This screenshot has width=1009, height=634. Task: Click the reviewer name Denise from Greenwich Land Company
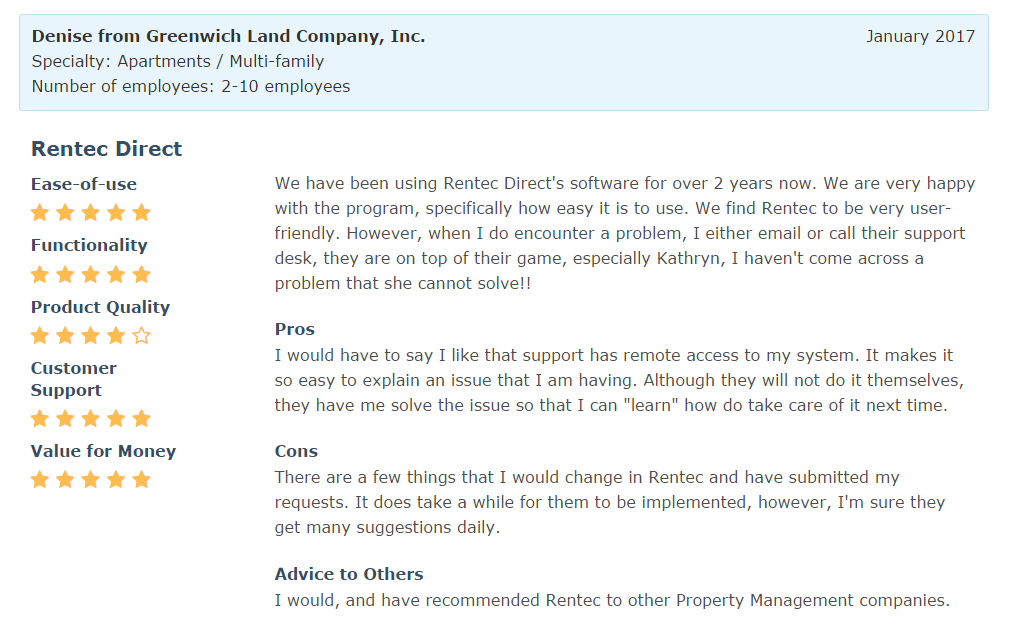click(x=228, y=36)
